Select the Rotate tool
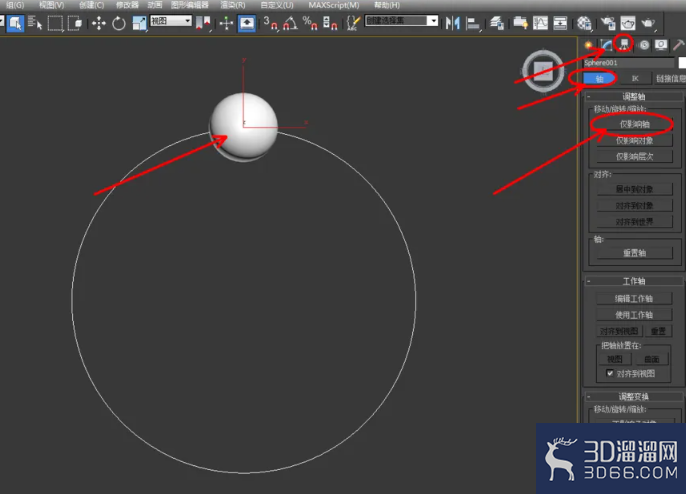Viewport: 686px width, 494px height. [x=119, y=23]
